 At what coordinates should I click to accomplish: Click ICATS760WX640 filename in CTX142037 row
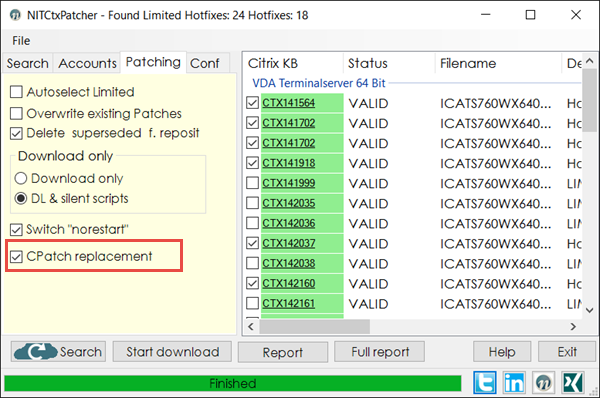(x=495, y=243)
